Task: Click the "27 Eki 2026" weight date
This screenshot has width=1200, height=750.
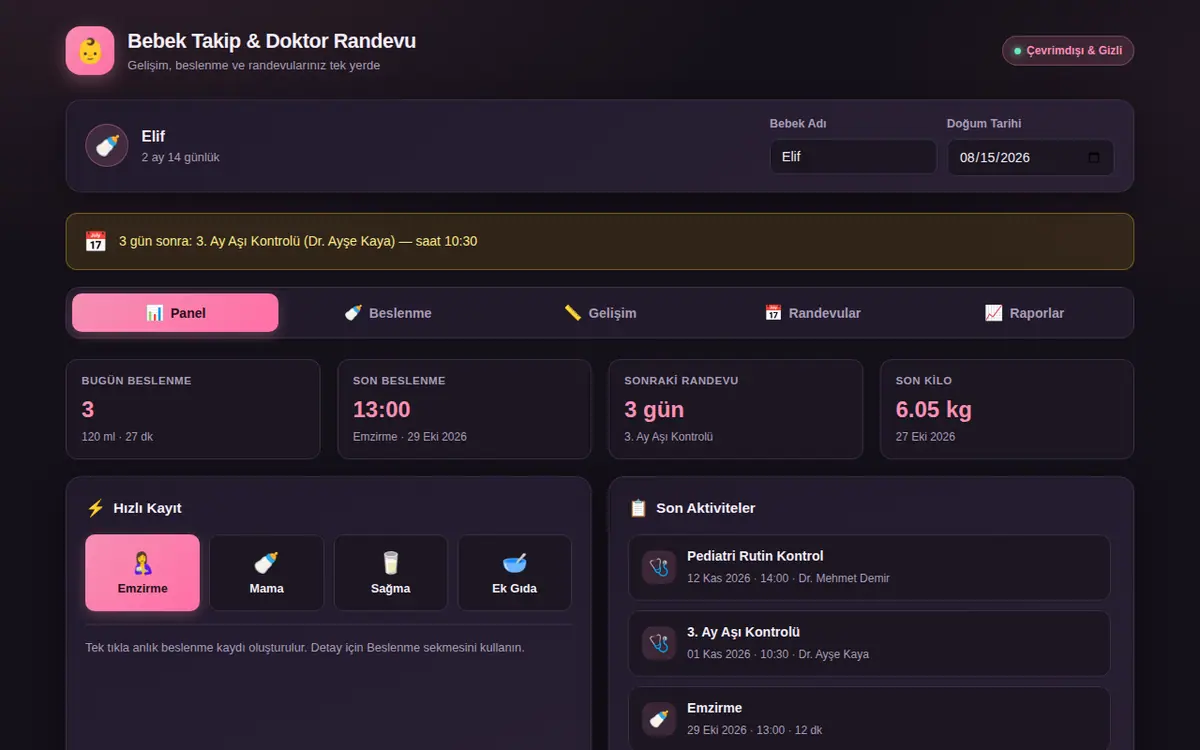Action: coord(925,437)
